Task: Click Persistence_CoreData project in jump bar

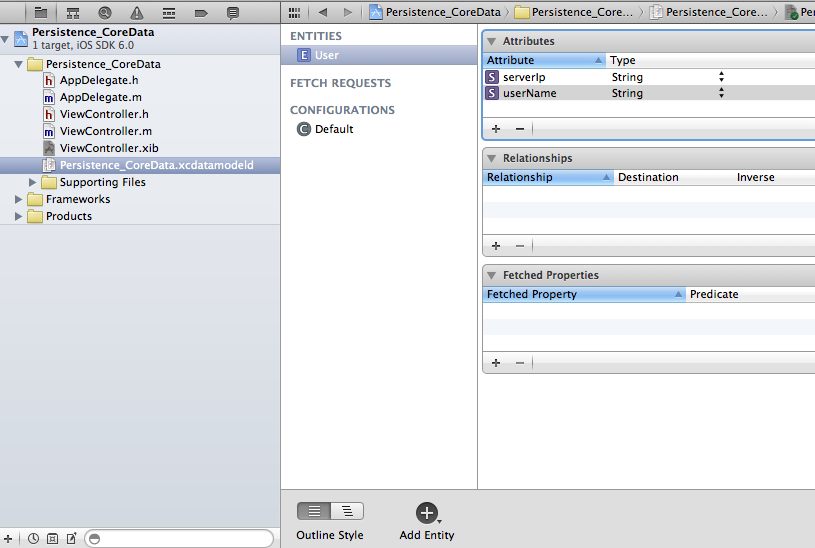Action: [x=435, y=12]
